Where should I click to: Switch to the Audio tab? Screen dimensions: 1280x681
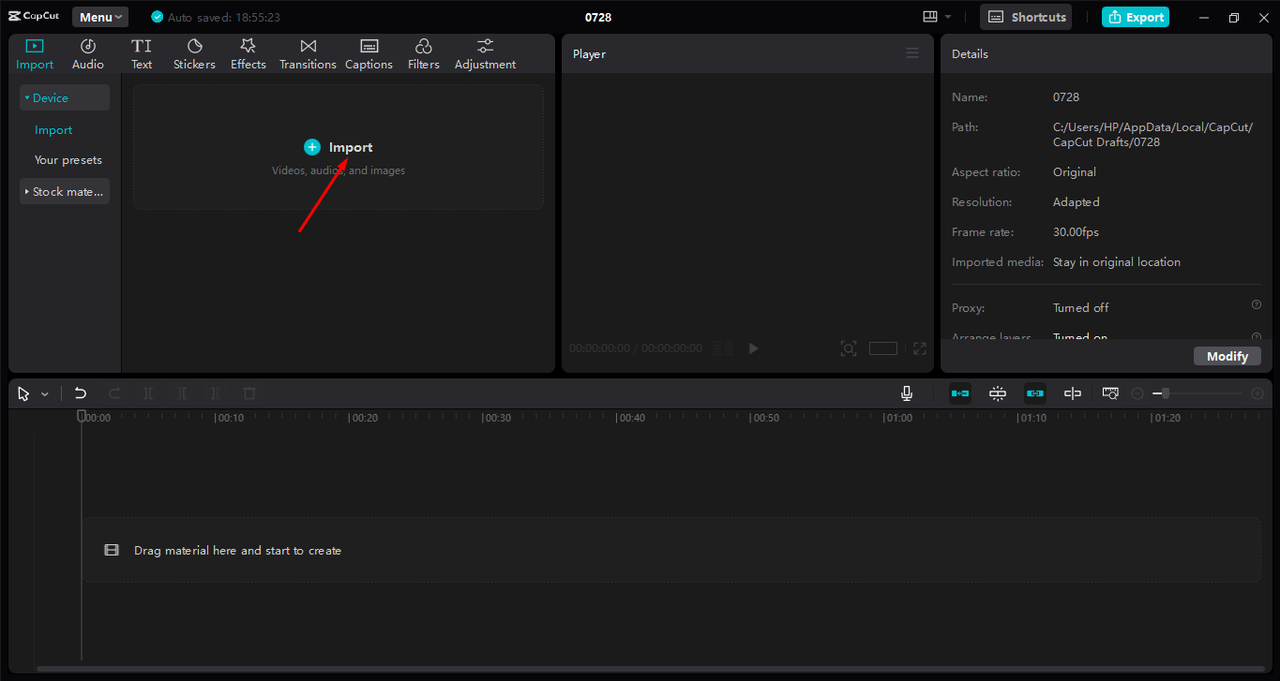pos(88,54)
